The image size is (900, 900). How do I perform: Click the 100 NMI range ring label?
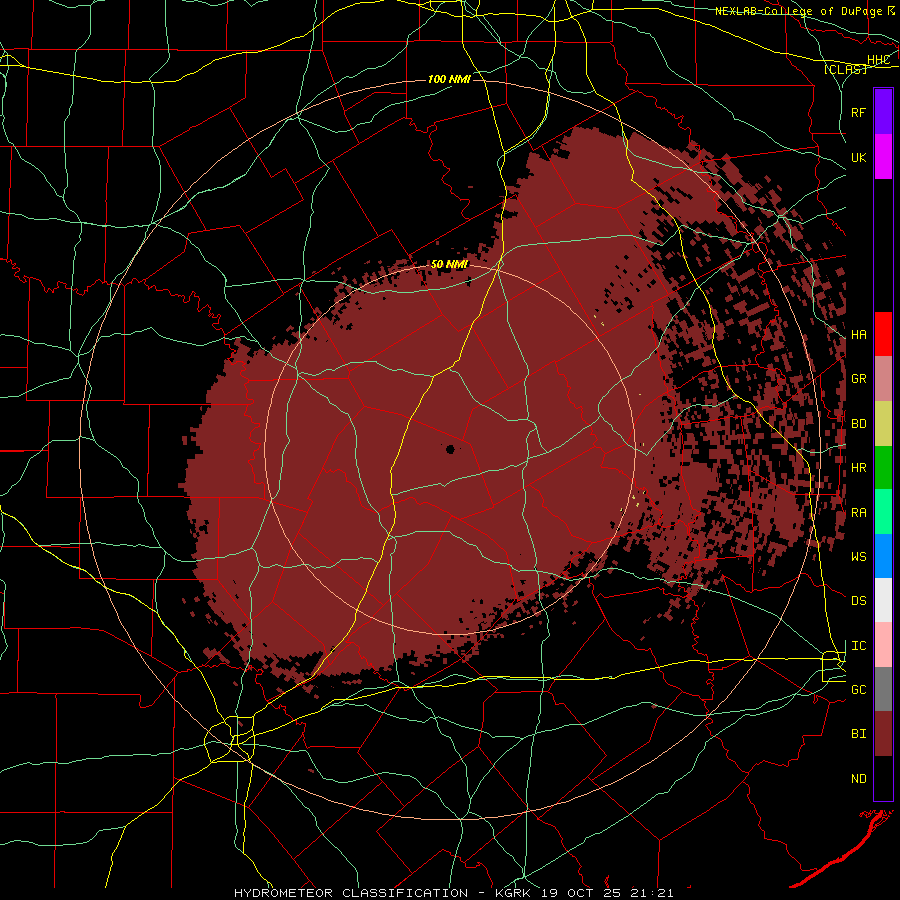(x=449, y=79)
